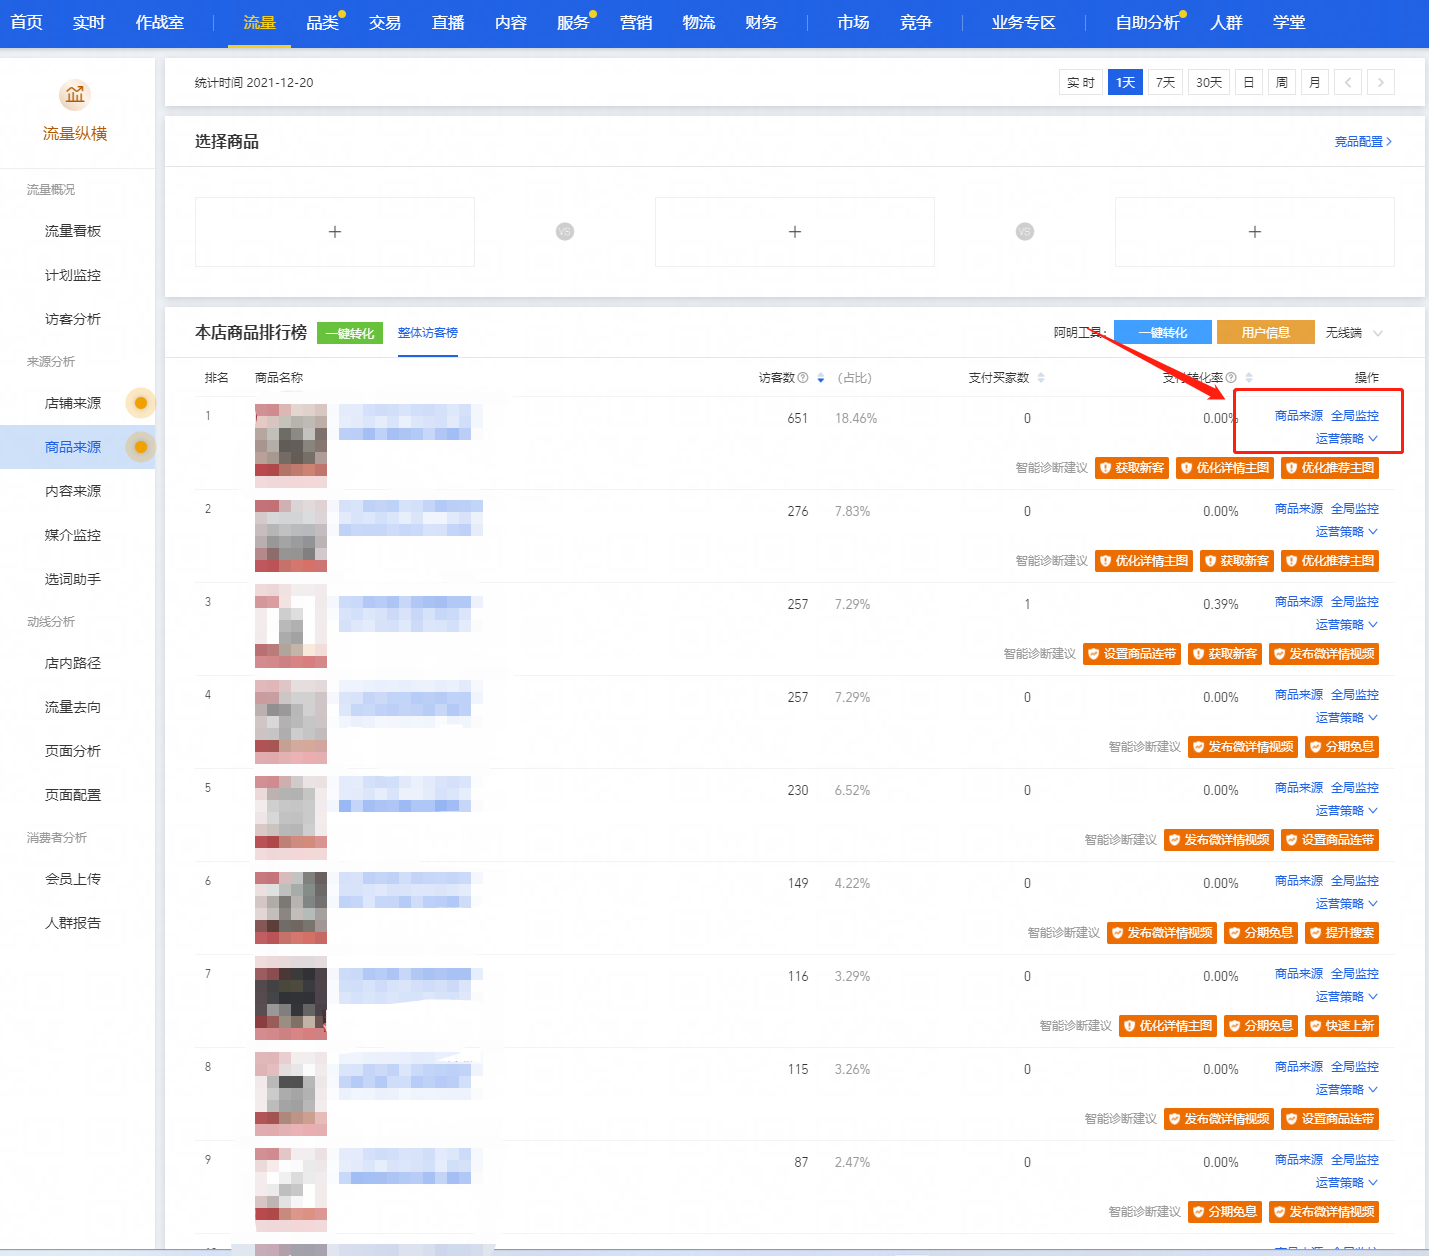Click the green 一键转化 button

click(350, 333)
